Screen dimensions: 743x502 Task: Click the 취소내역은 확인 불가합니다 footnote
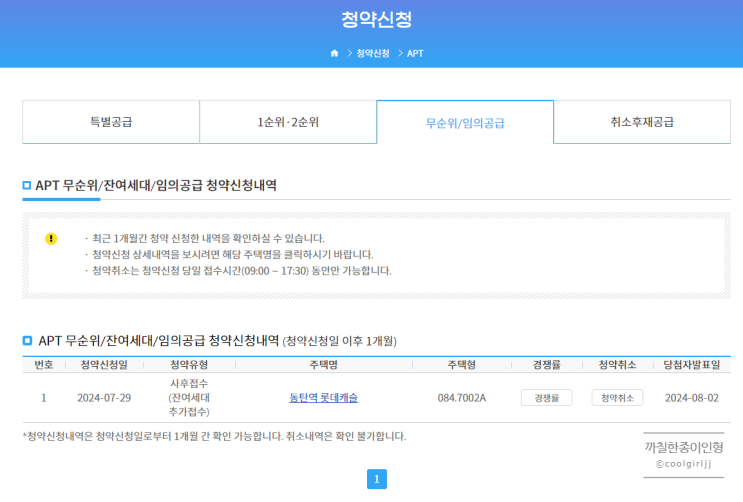(345, 436)
